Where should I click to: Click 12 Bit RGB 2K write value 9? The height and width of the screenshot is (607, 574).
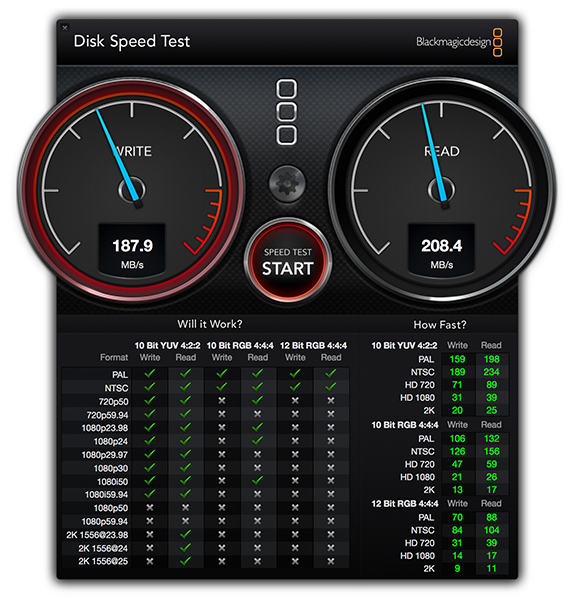click(x=457, y=569)
